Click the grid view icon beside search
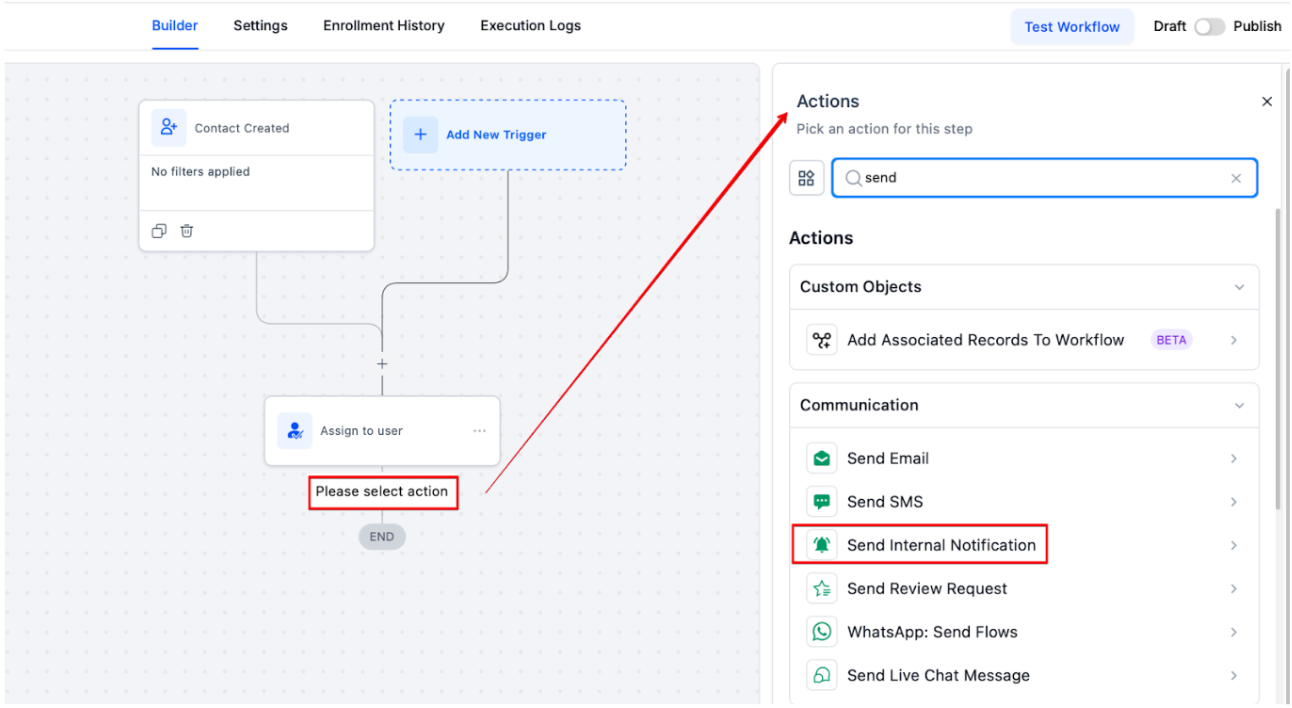This screenshot has width=1292, height=708. [x=806, y=178]
